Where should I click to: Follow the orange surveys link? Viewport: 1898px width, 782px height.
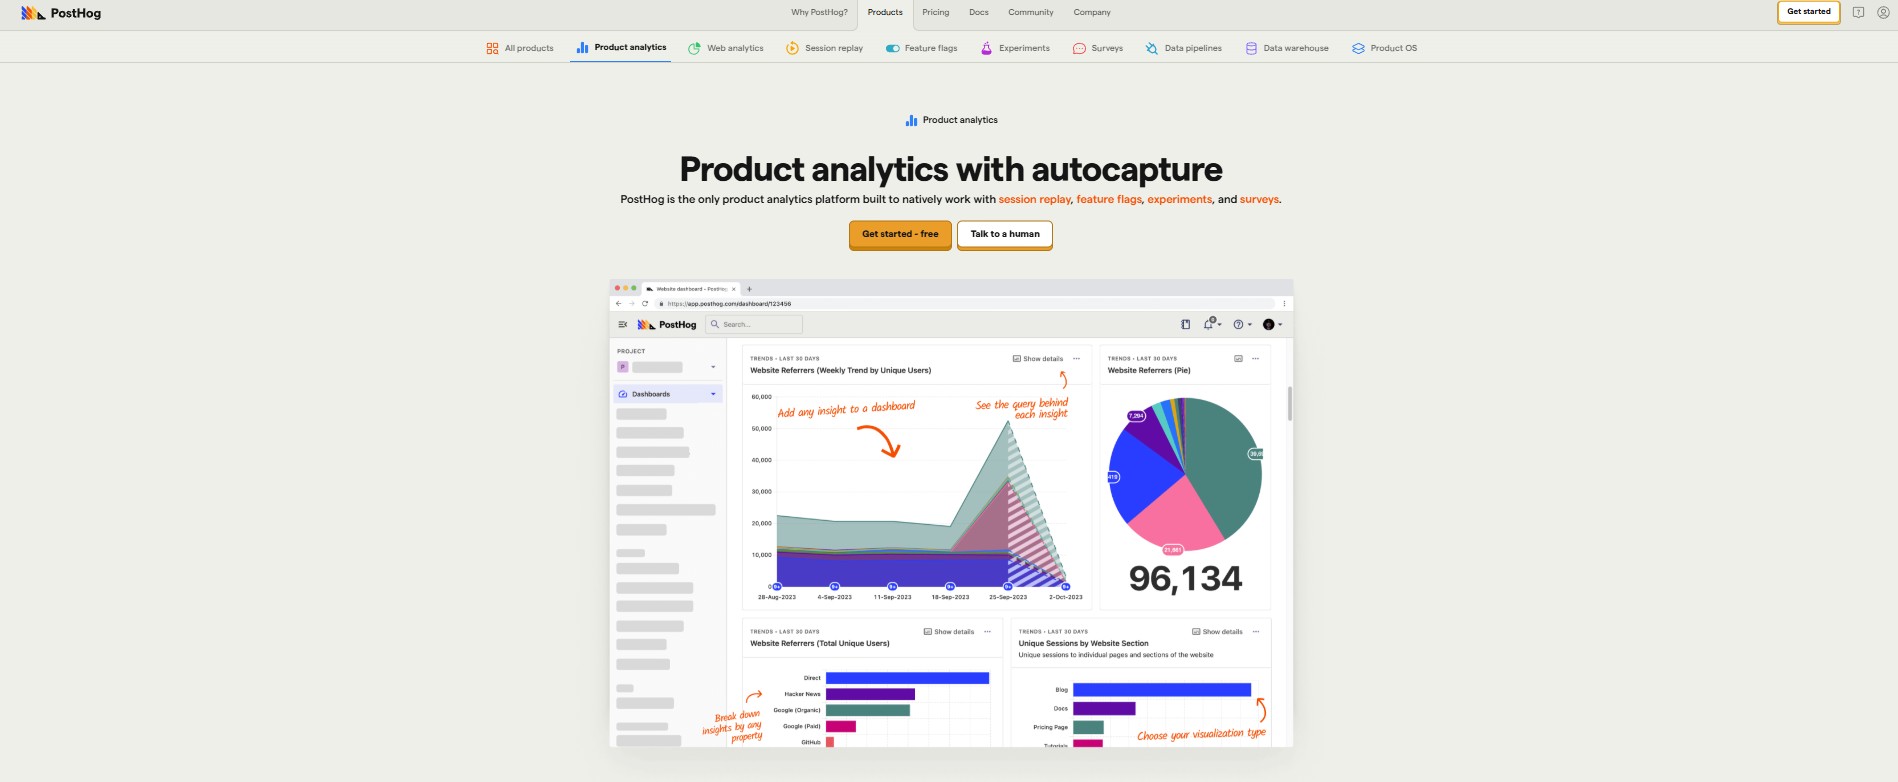[1259, 199]
